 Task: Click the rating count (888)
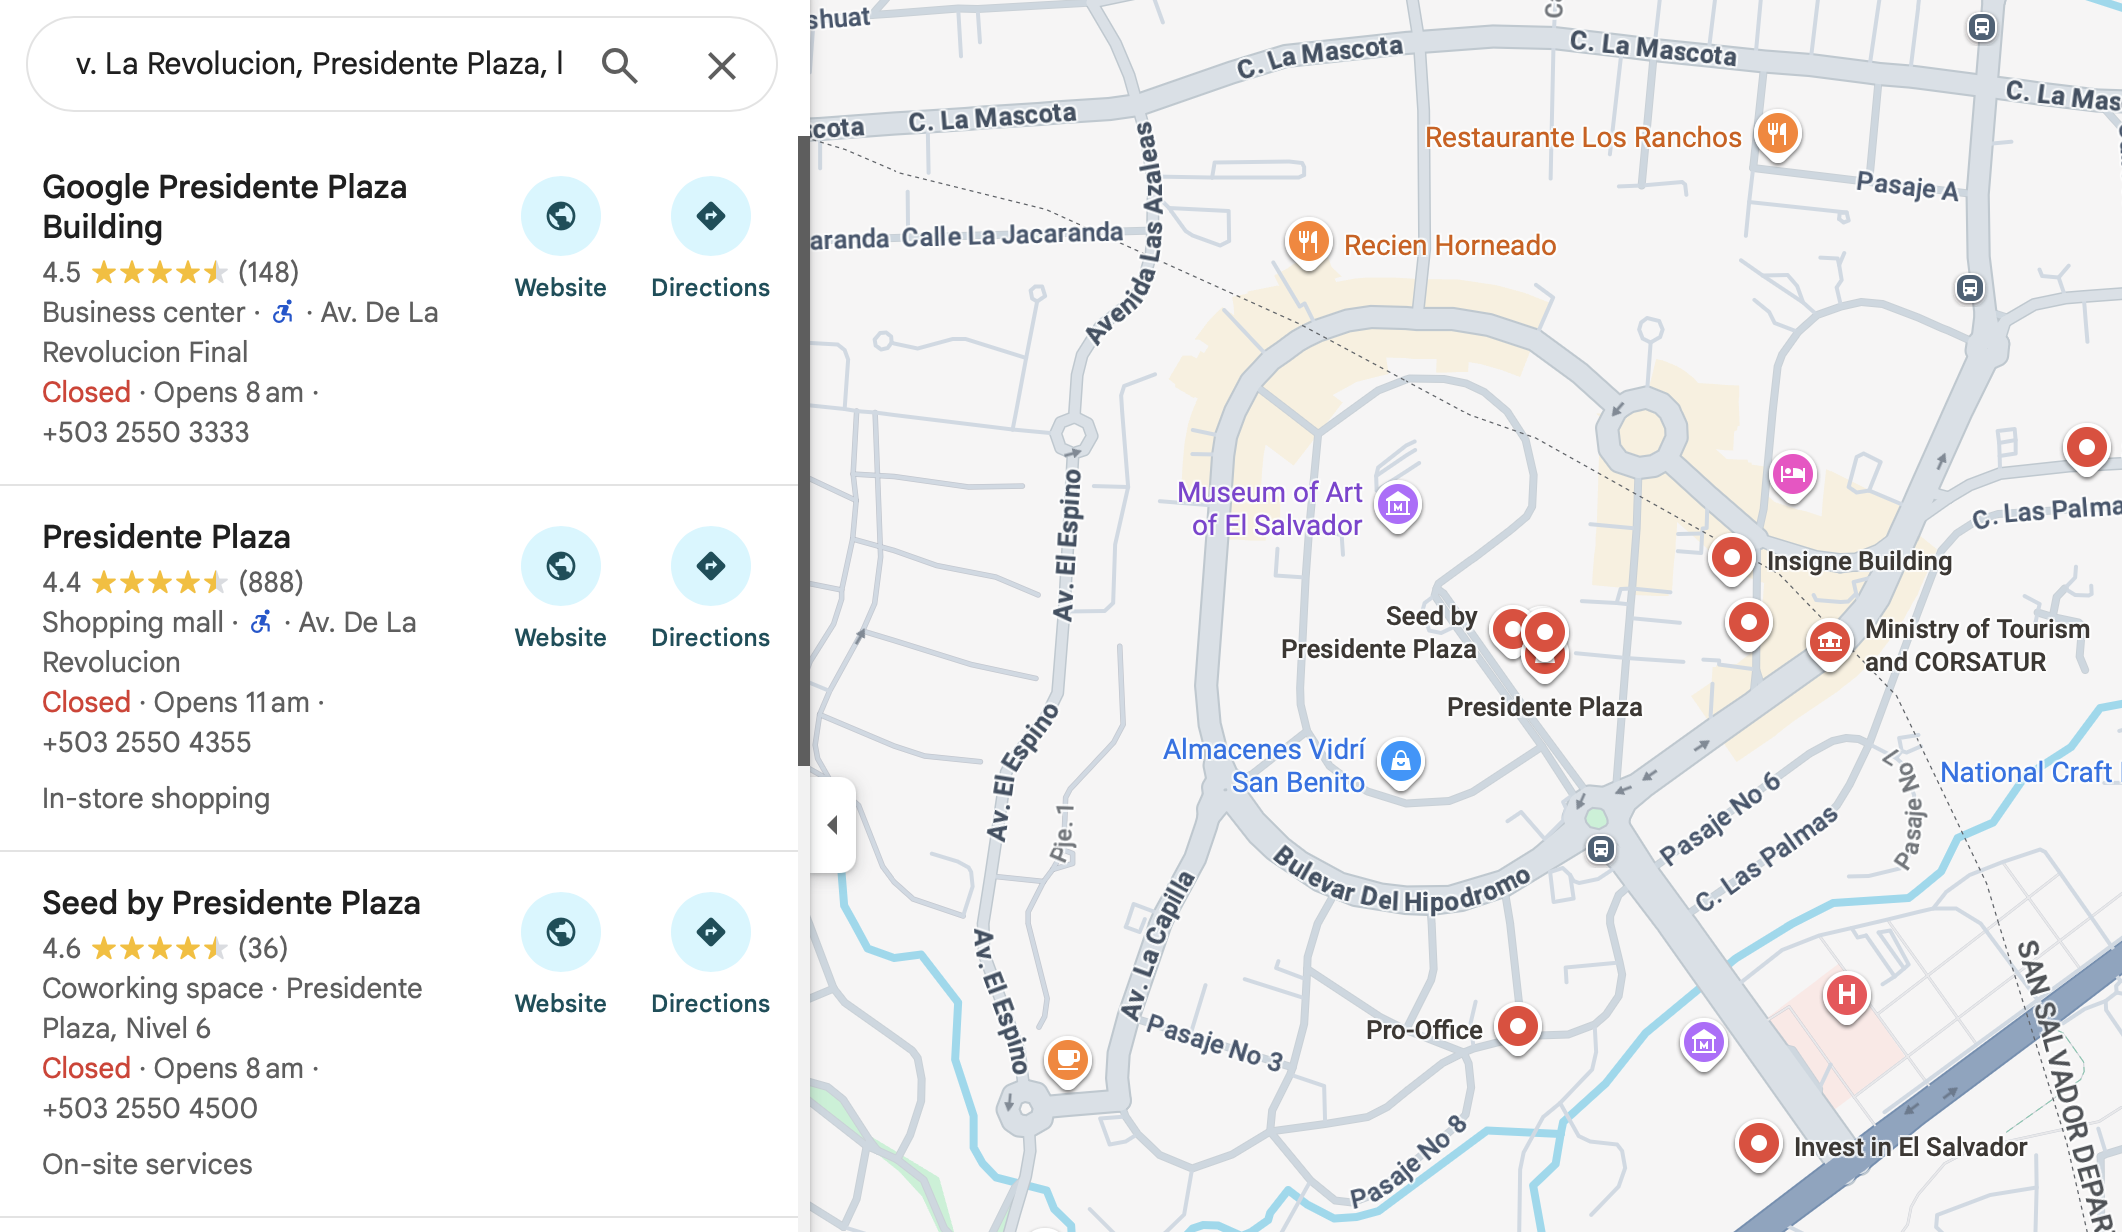[271, 582]
